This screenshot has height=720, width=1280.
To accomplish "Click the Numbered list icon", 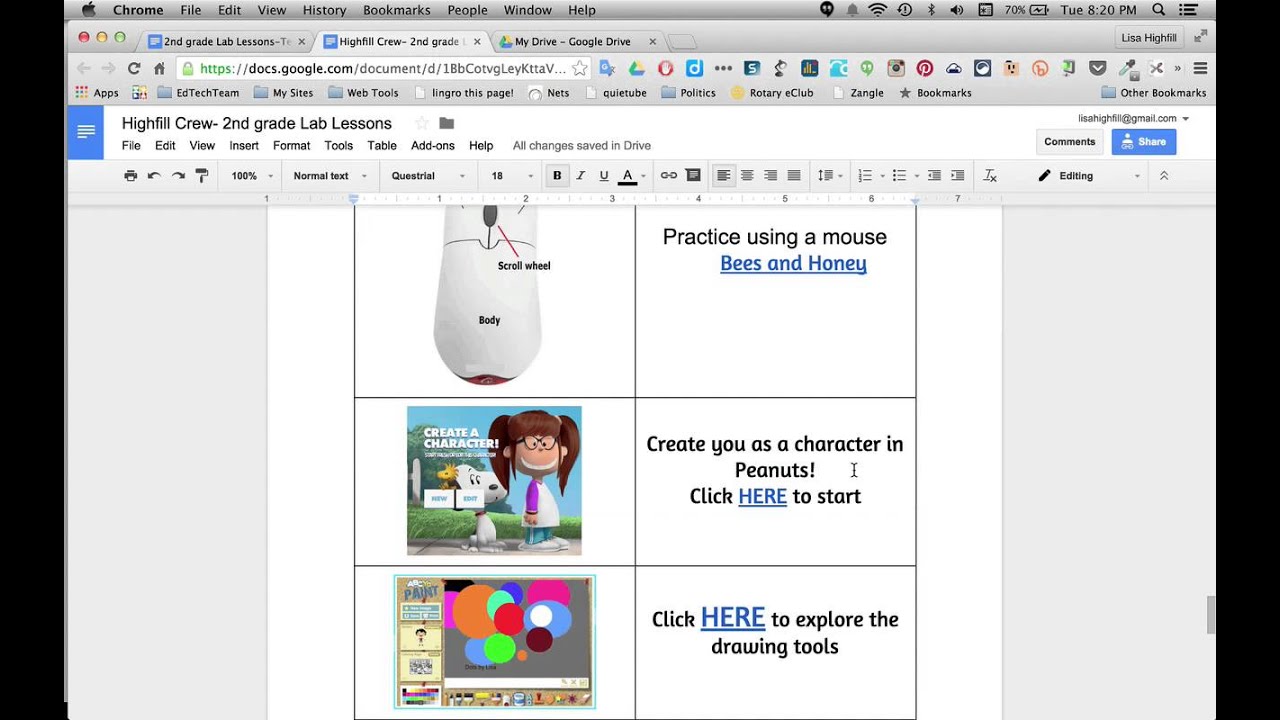I will (x=865, y=176).
